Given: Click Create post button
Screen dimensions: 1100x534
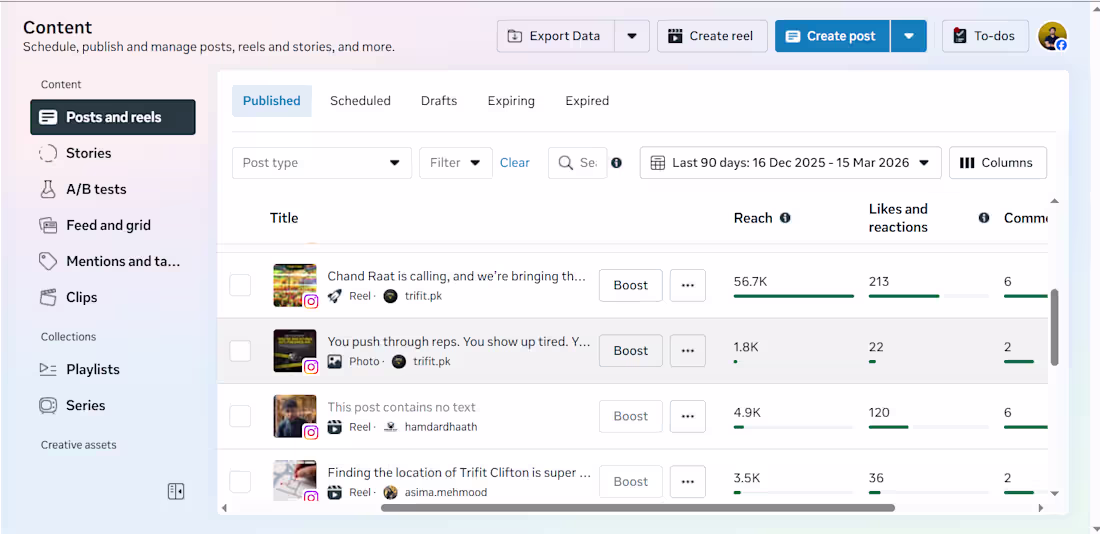Looking at the screenshot, I should pos(832,36).
